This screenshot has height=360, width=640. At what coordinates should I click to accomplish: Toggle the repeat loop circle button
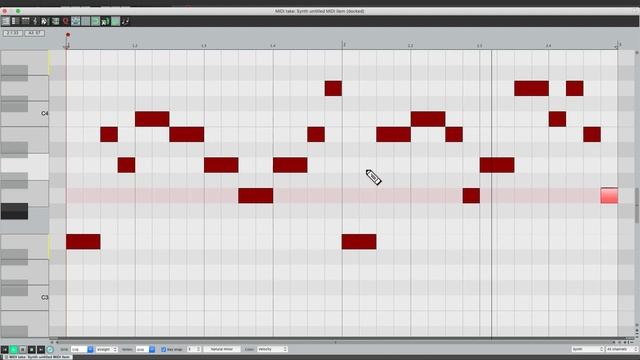click(x=50, y=349)
